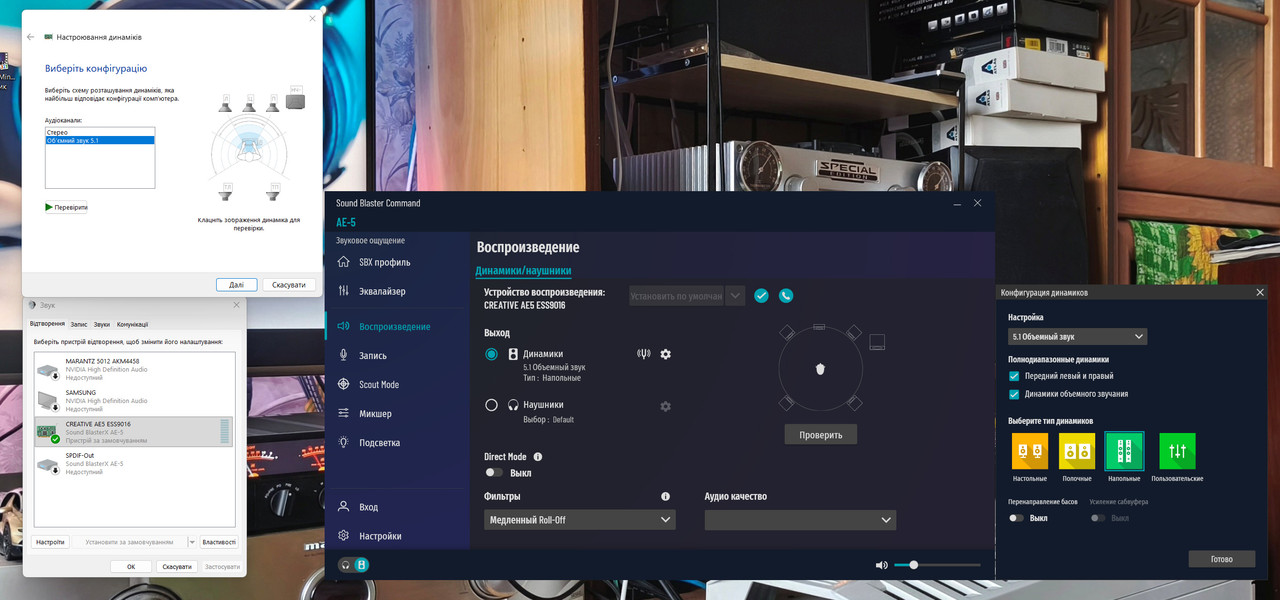Select the Динамики output radio button
The image size is (1280, 600).
pos(491,354)
